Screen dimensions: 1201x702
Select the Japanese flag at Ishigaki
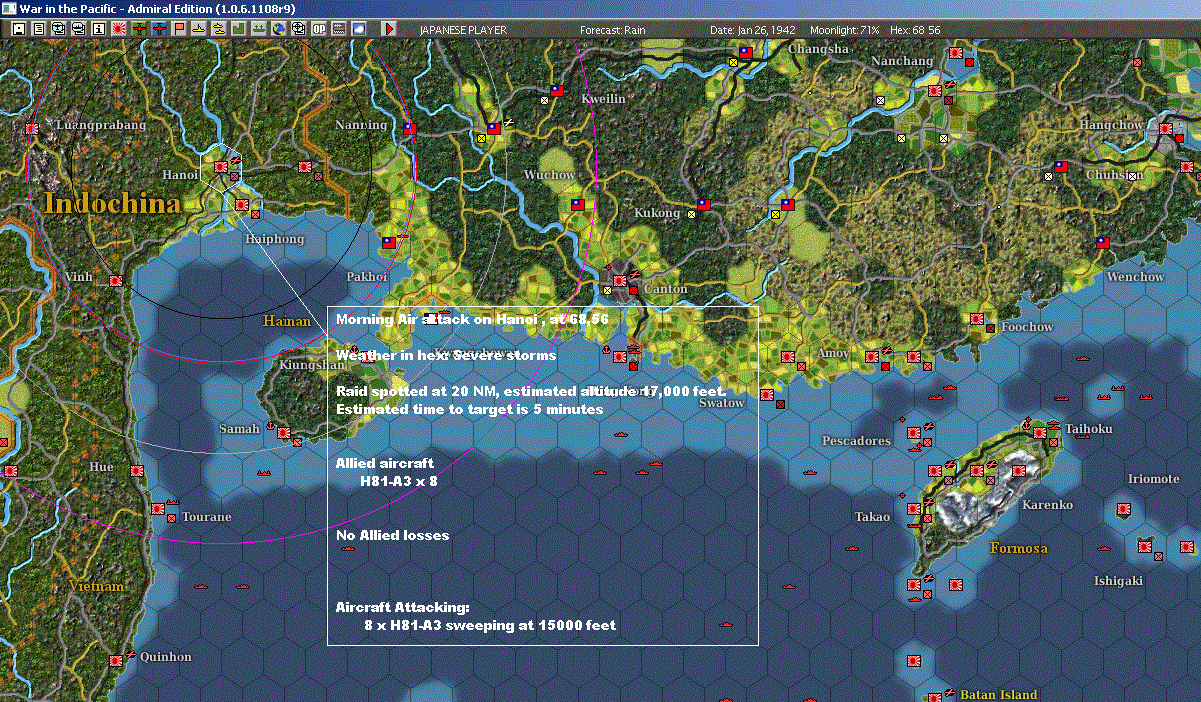[1144, 547]
